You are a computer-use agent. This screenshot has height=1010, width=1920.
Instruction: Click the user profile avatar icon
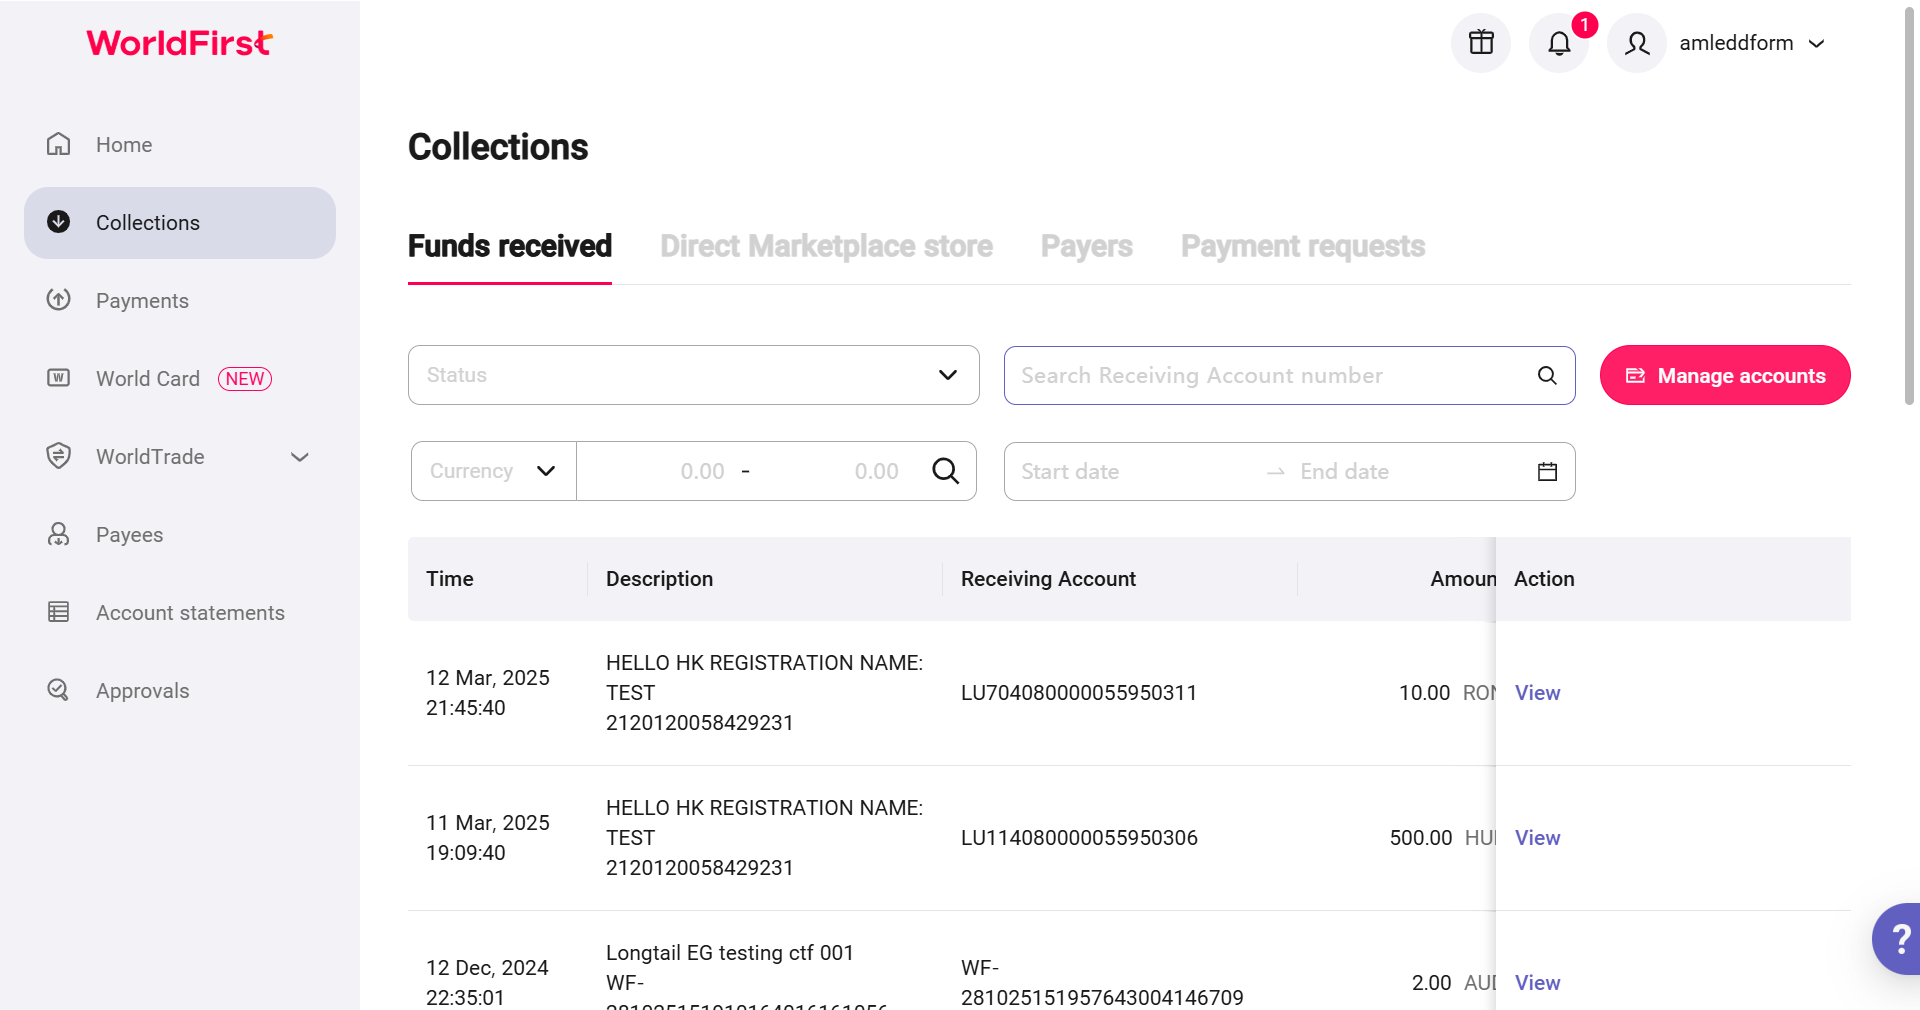pyautogui.click(x=1637, y=43)
